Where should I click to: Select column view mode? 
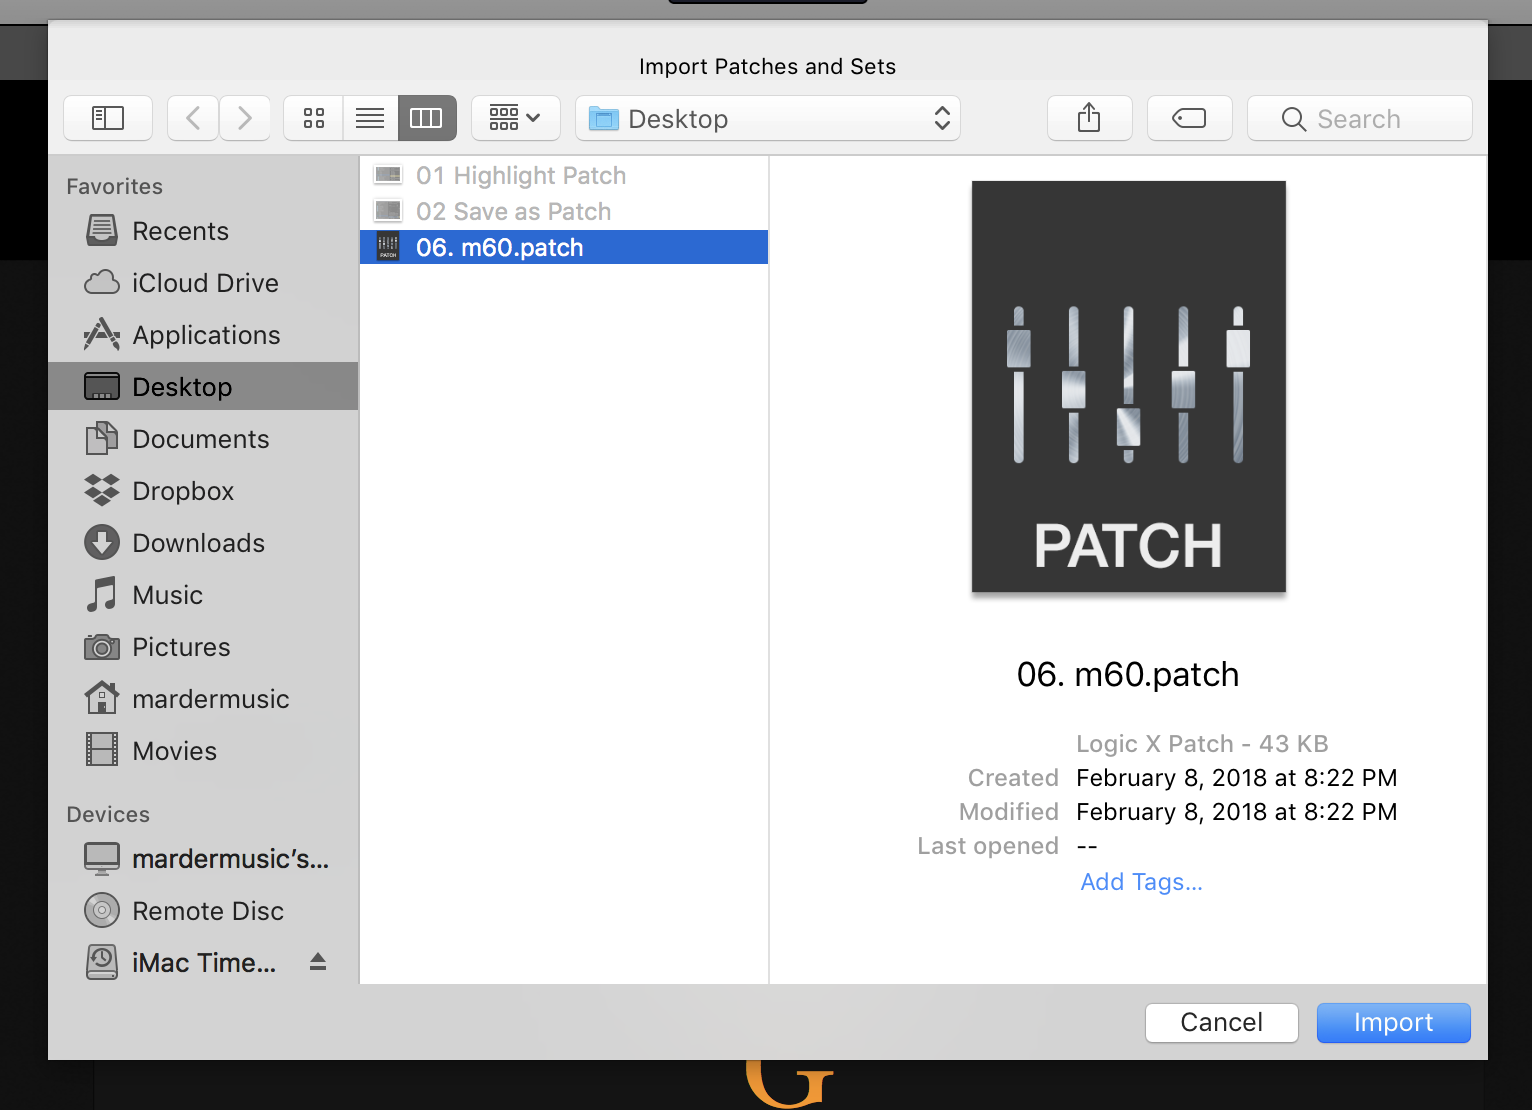[x=427, y=118]
